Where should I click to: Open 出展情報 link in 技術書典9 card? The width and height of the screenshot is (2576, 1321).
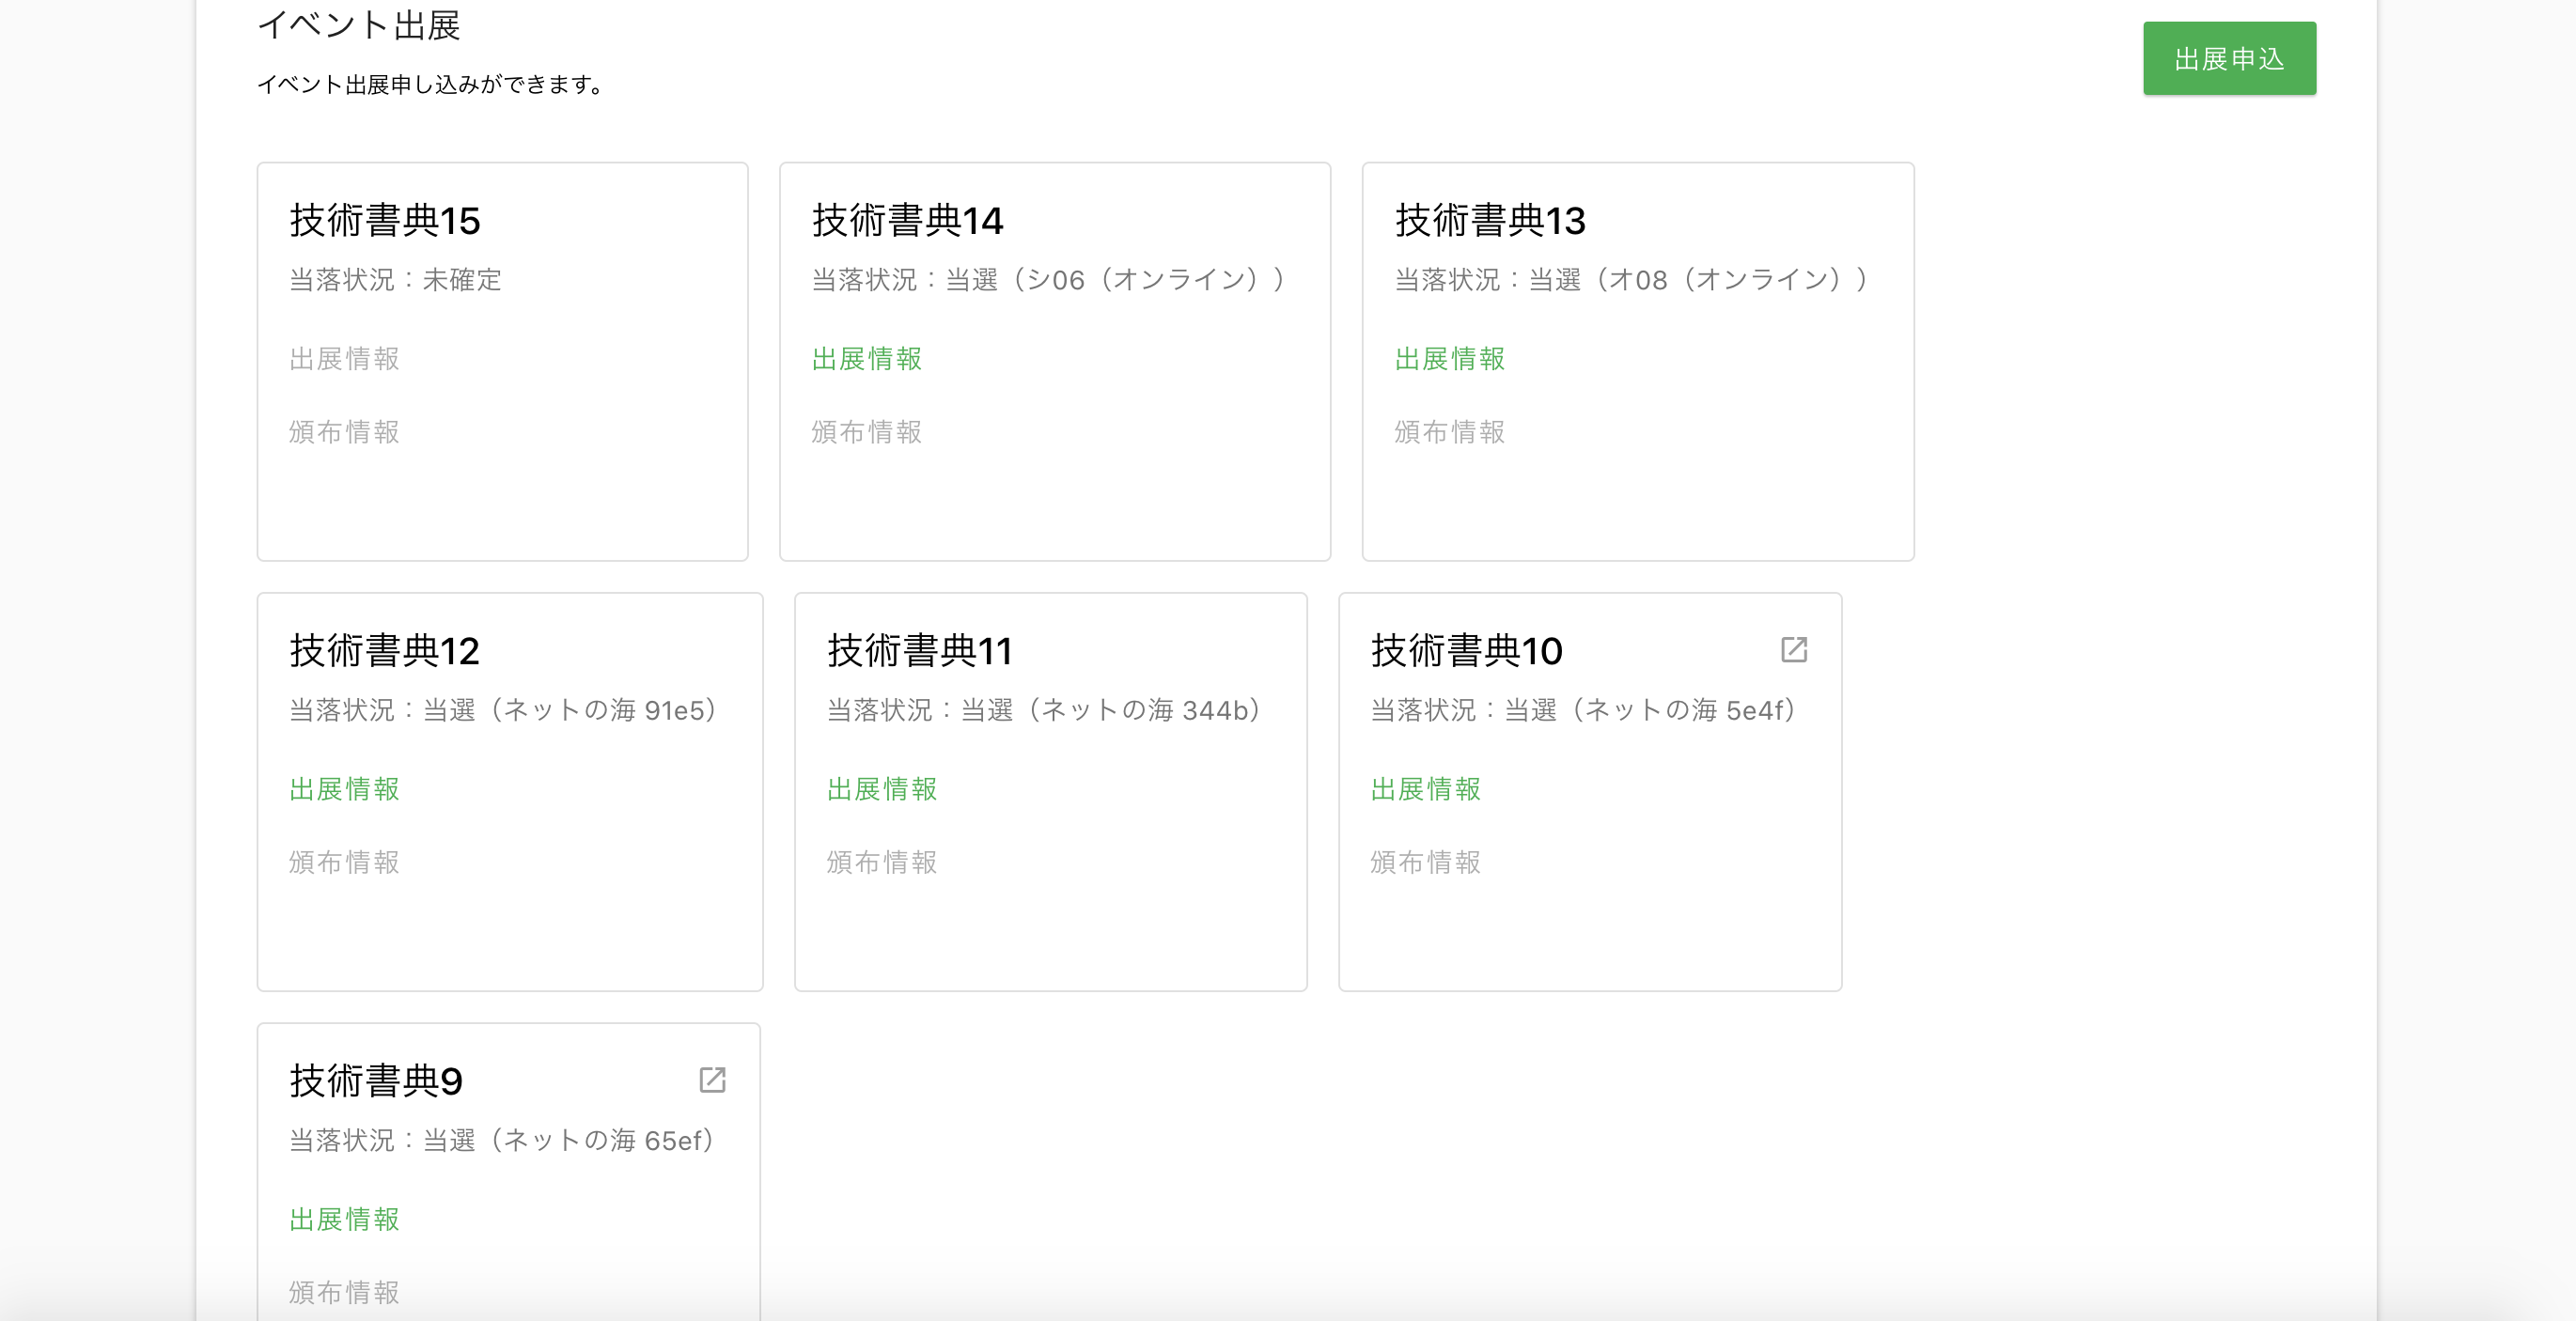(344, 1219)
